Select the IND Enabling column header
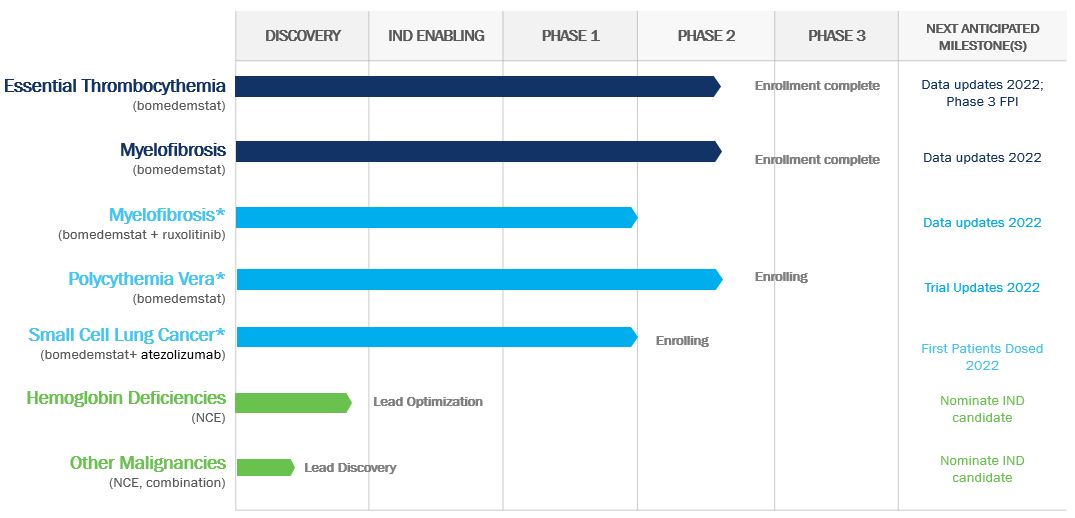Screen dimensions: 1075x518 [x=436, y=36]
